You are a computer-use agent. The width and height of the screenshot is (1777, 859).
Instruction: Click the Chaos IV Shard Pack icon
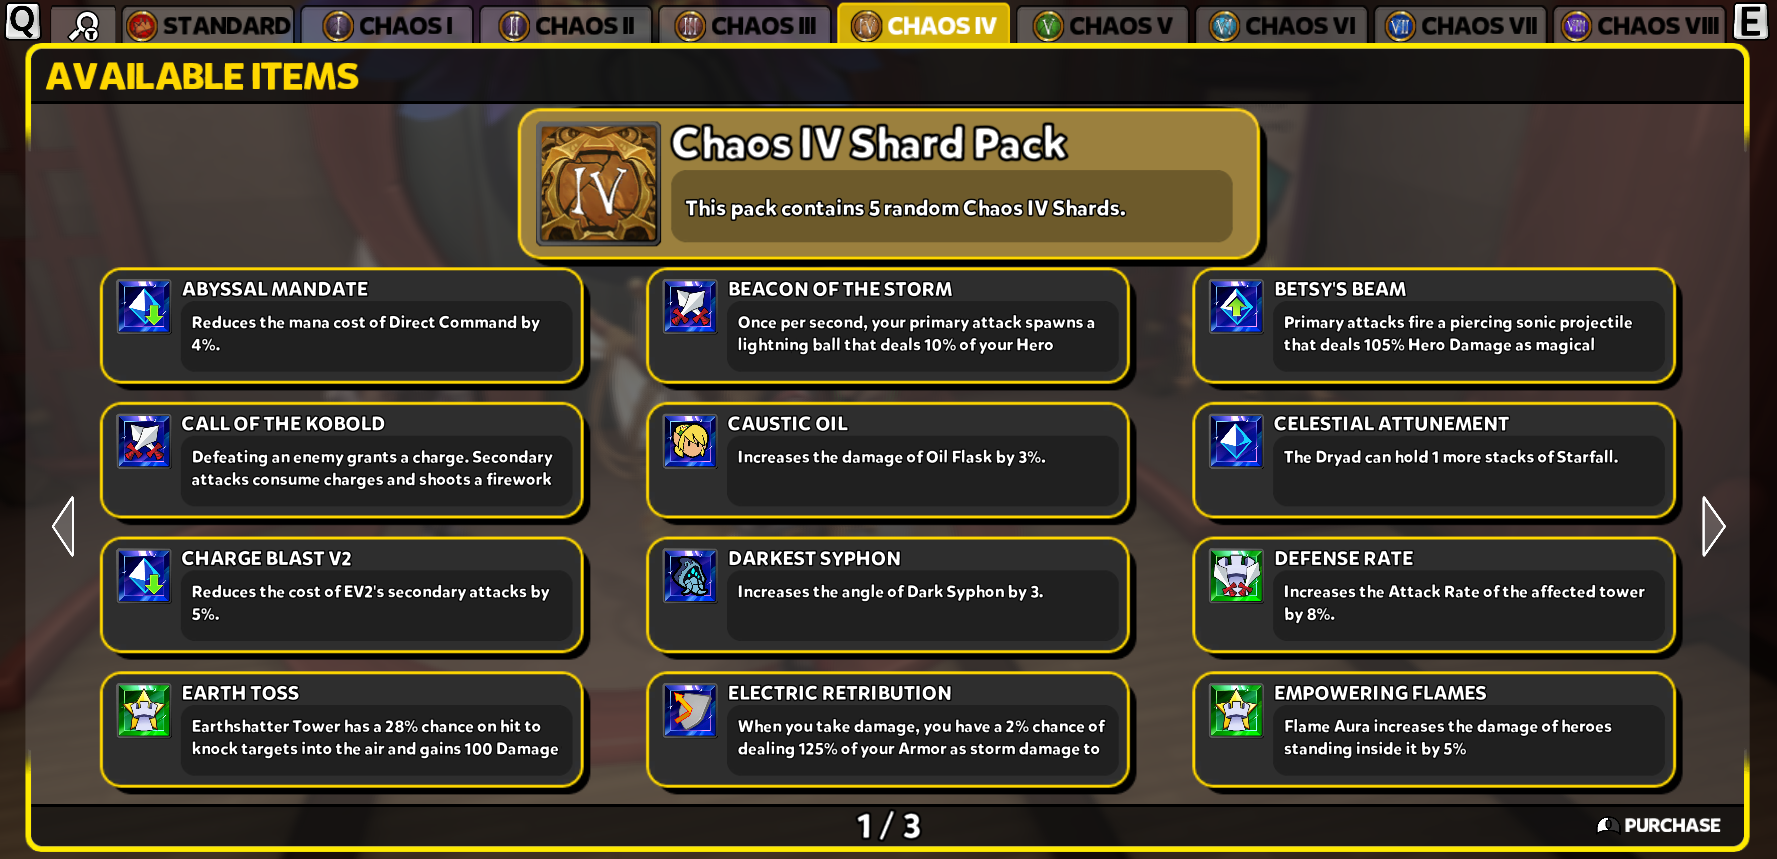pyautogui.click(x=598, y=184)
